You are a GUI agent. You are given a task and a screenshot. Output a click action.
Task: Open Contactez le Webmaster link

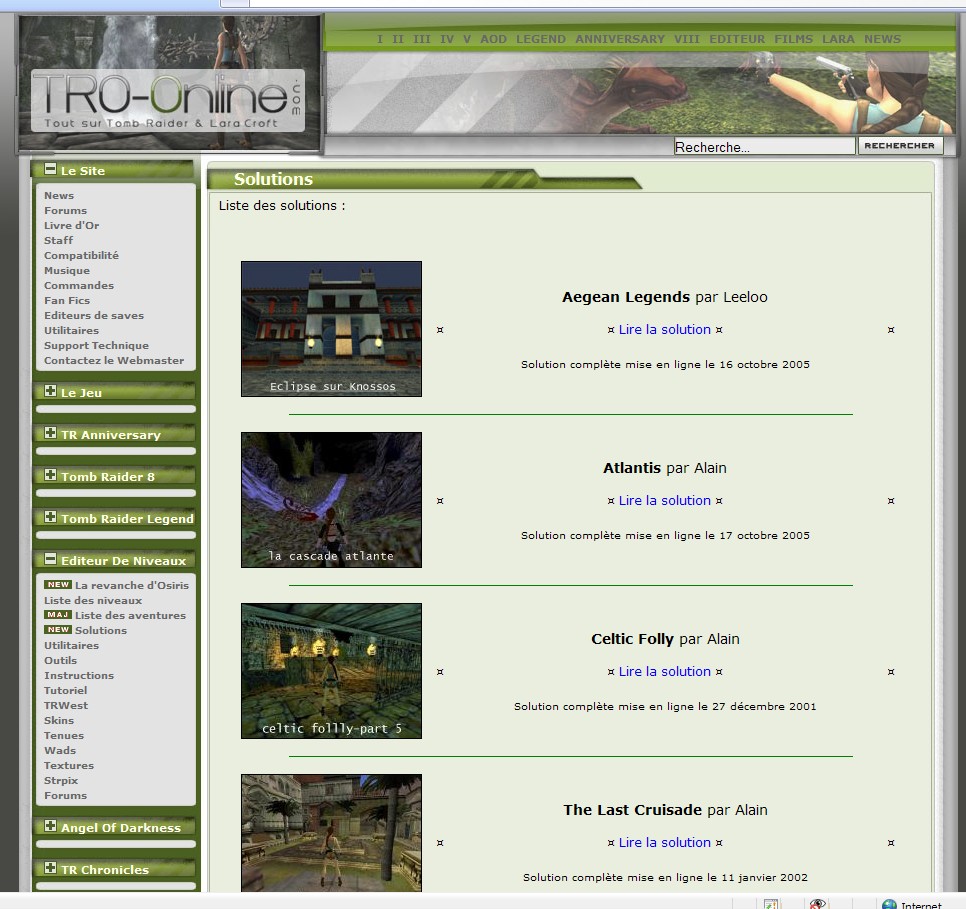click(114, 360)
